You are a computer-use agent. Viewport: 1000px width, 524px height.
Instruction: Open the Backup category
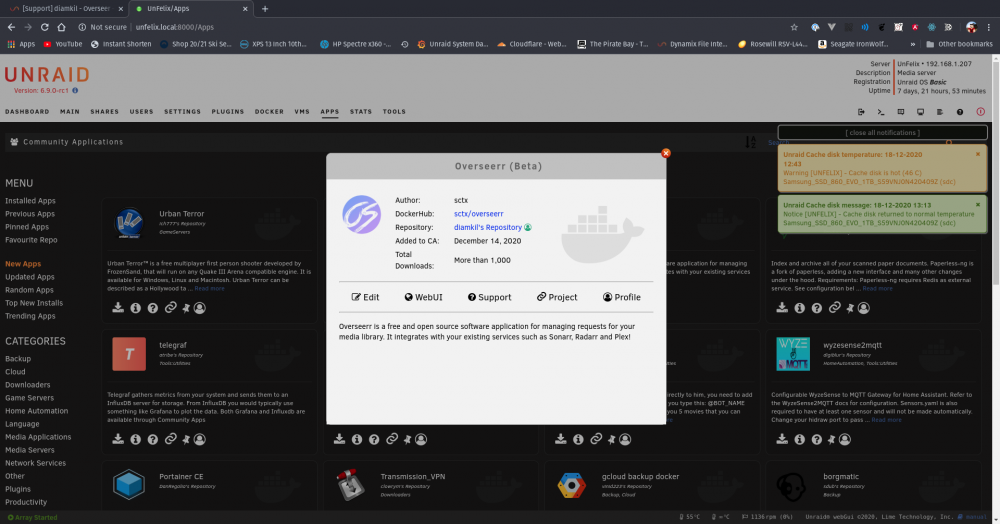tap(18, 359)
